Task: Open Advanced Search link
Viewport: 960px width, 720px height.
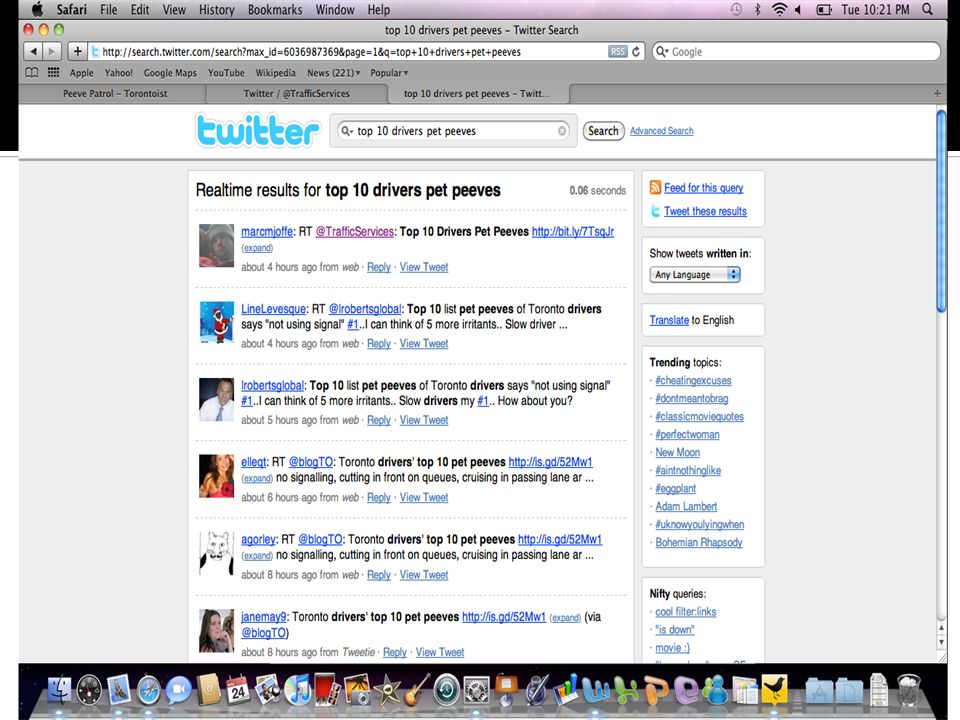Action: point(661,130)
